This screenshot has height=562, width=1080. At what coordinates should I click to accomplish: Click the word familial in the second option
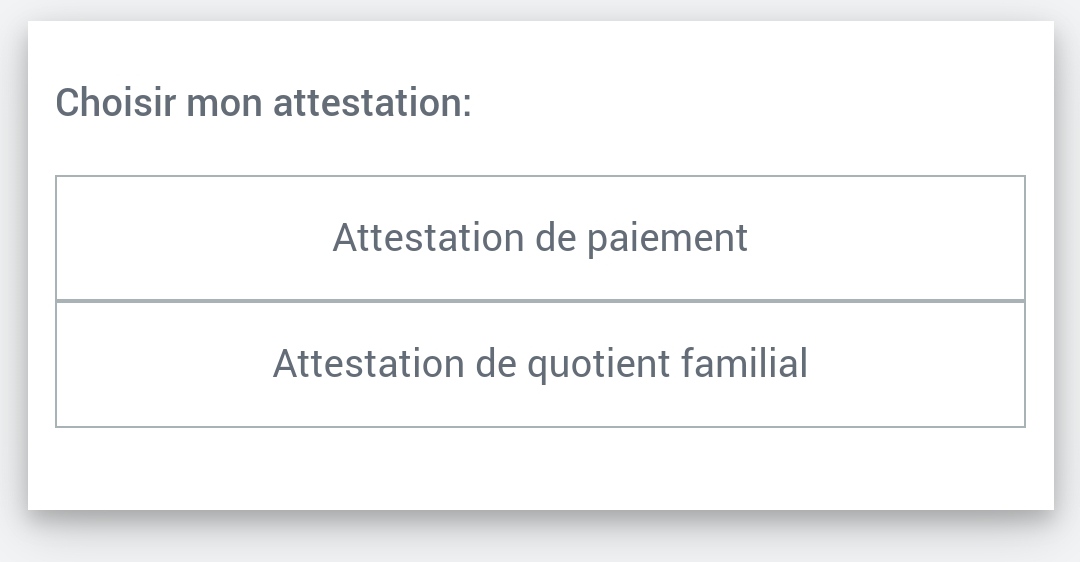coord(744,363)
